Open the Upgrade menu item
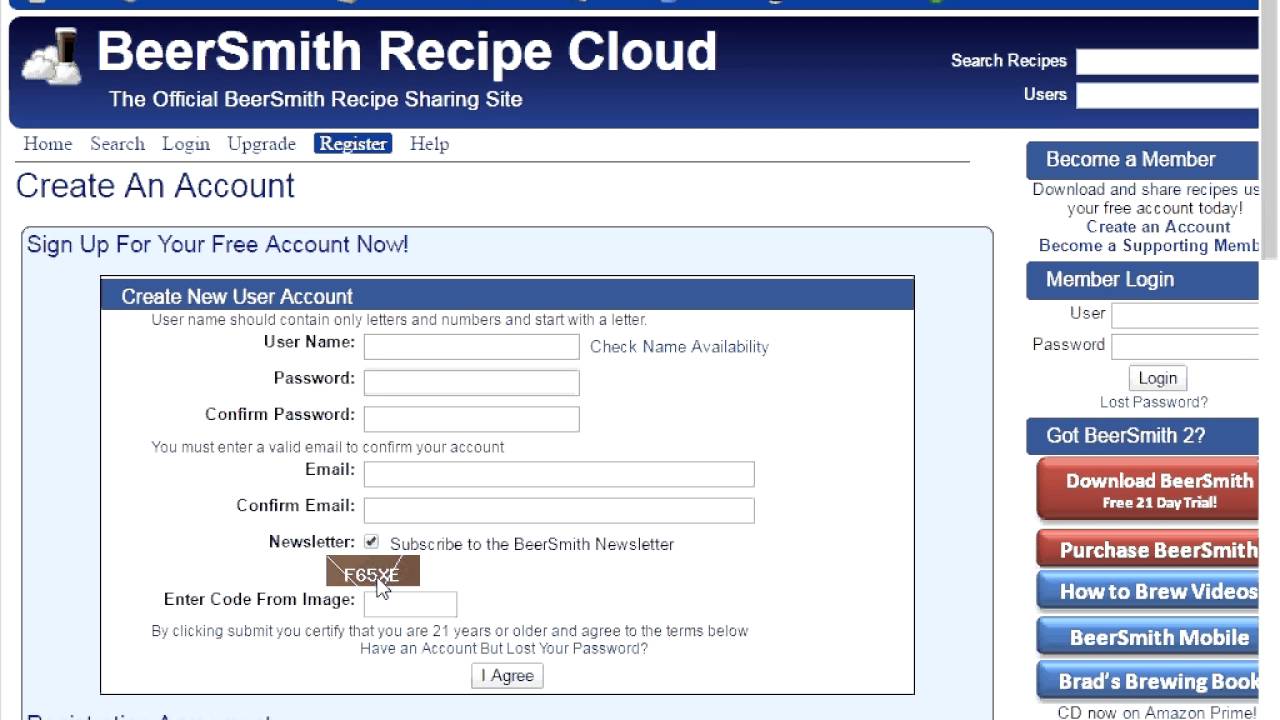Screen dimensions: 1280x720 [x=262, y=144]
